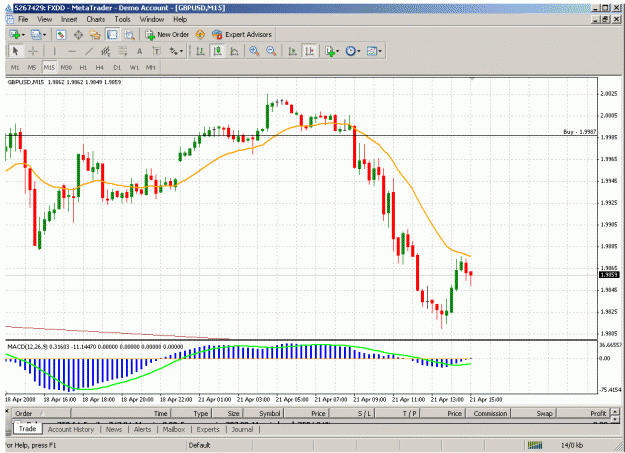Select the Text 'A' drawing tool
Viewport: 625px width, 453px height.
pos(139,51)
